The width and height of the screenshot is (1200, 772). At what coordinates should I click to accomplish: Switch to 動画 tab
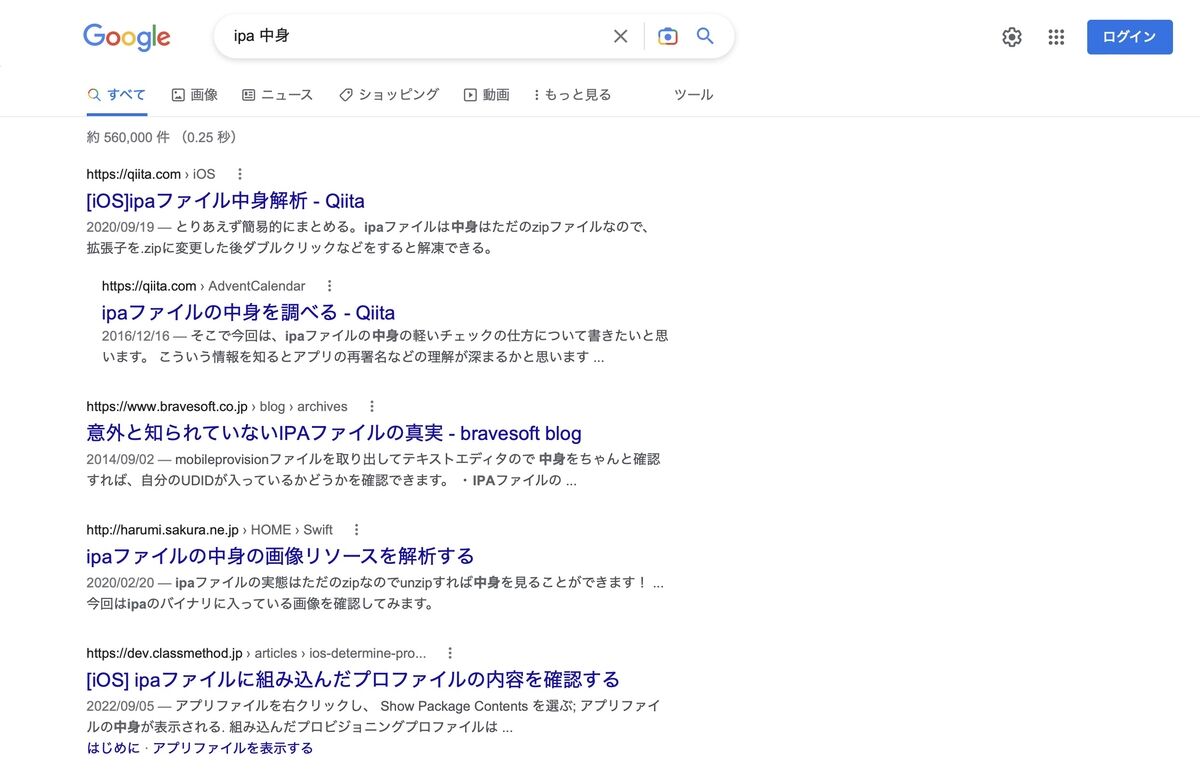[486, 95]
